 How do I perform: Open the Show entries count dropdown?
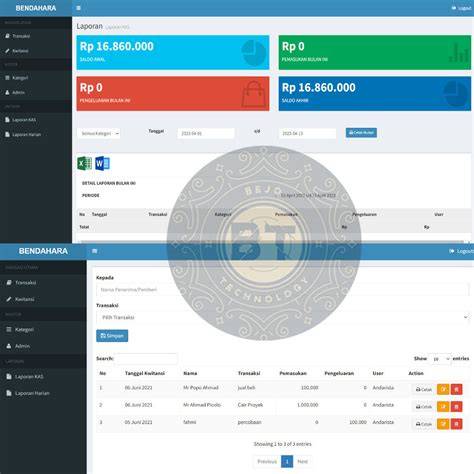(x=440, y=359)
